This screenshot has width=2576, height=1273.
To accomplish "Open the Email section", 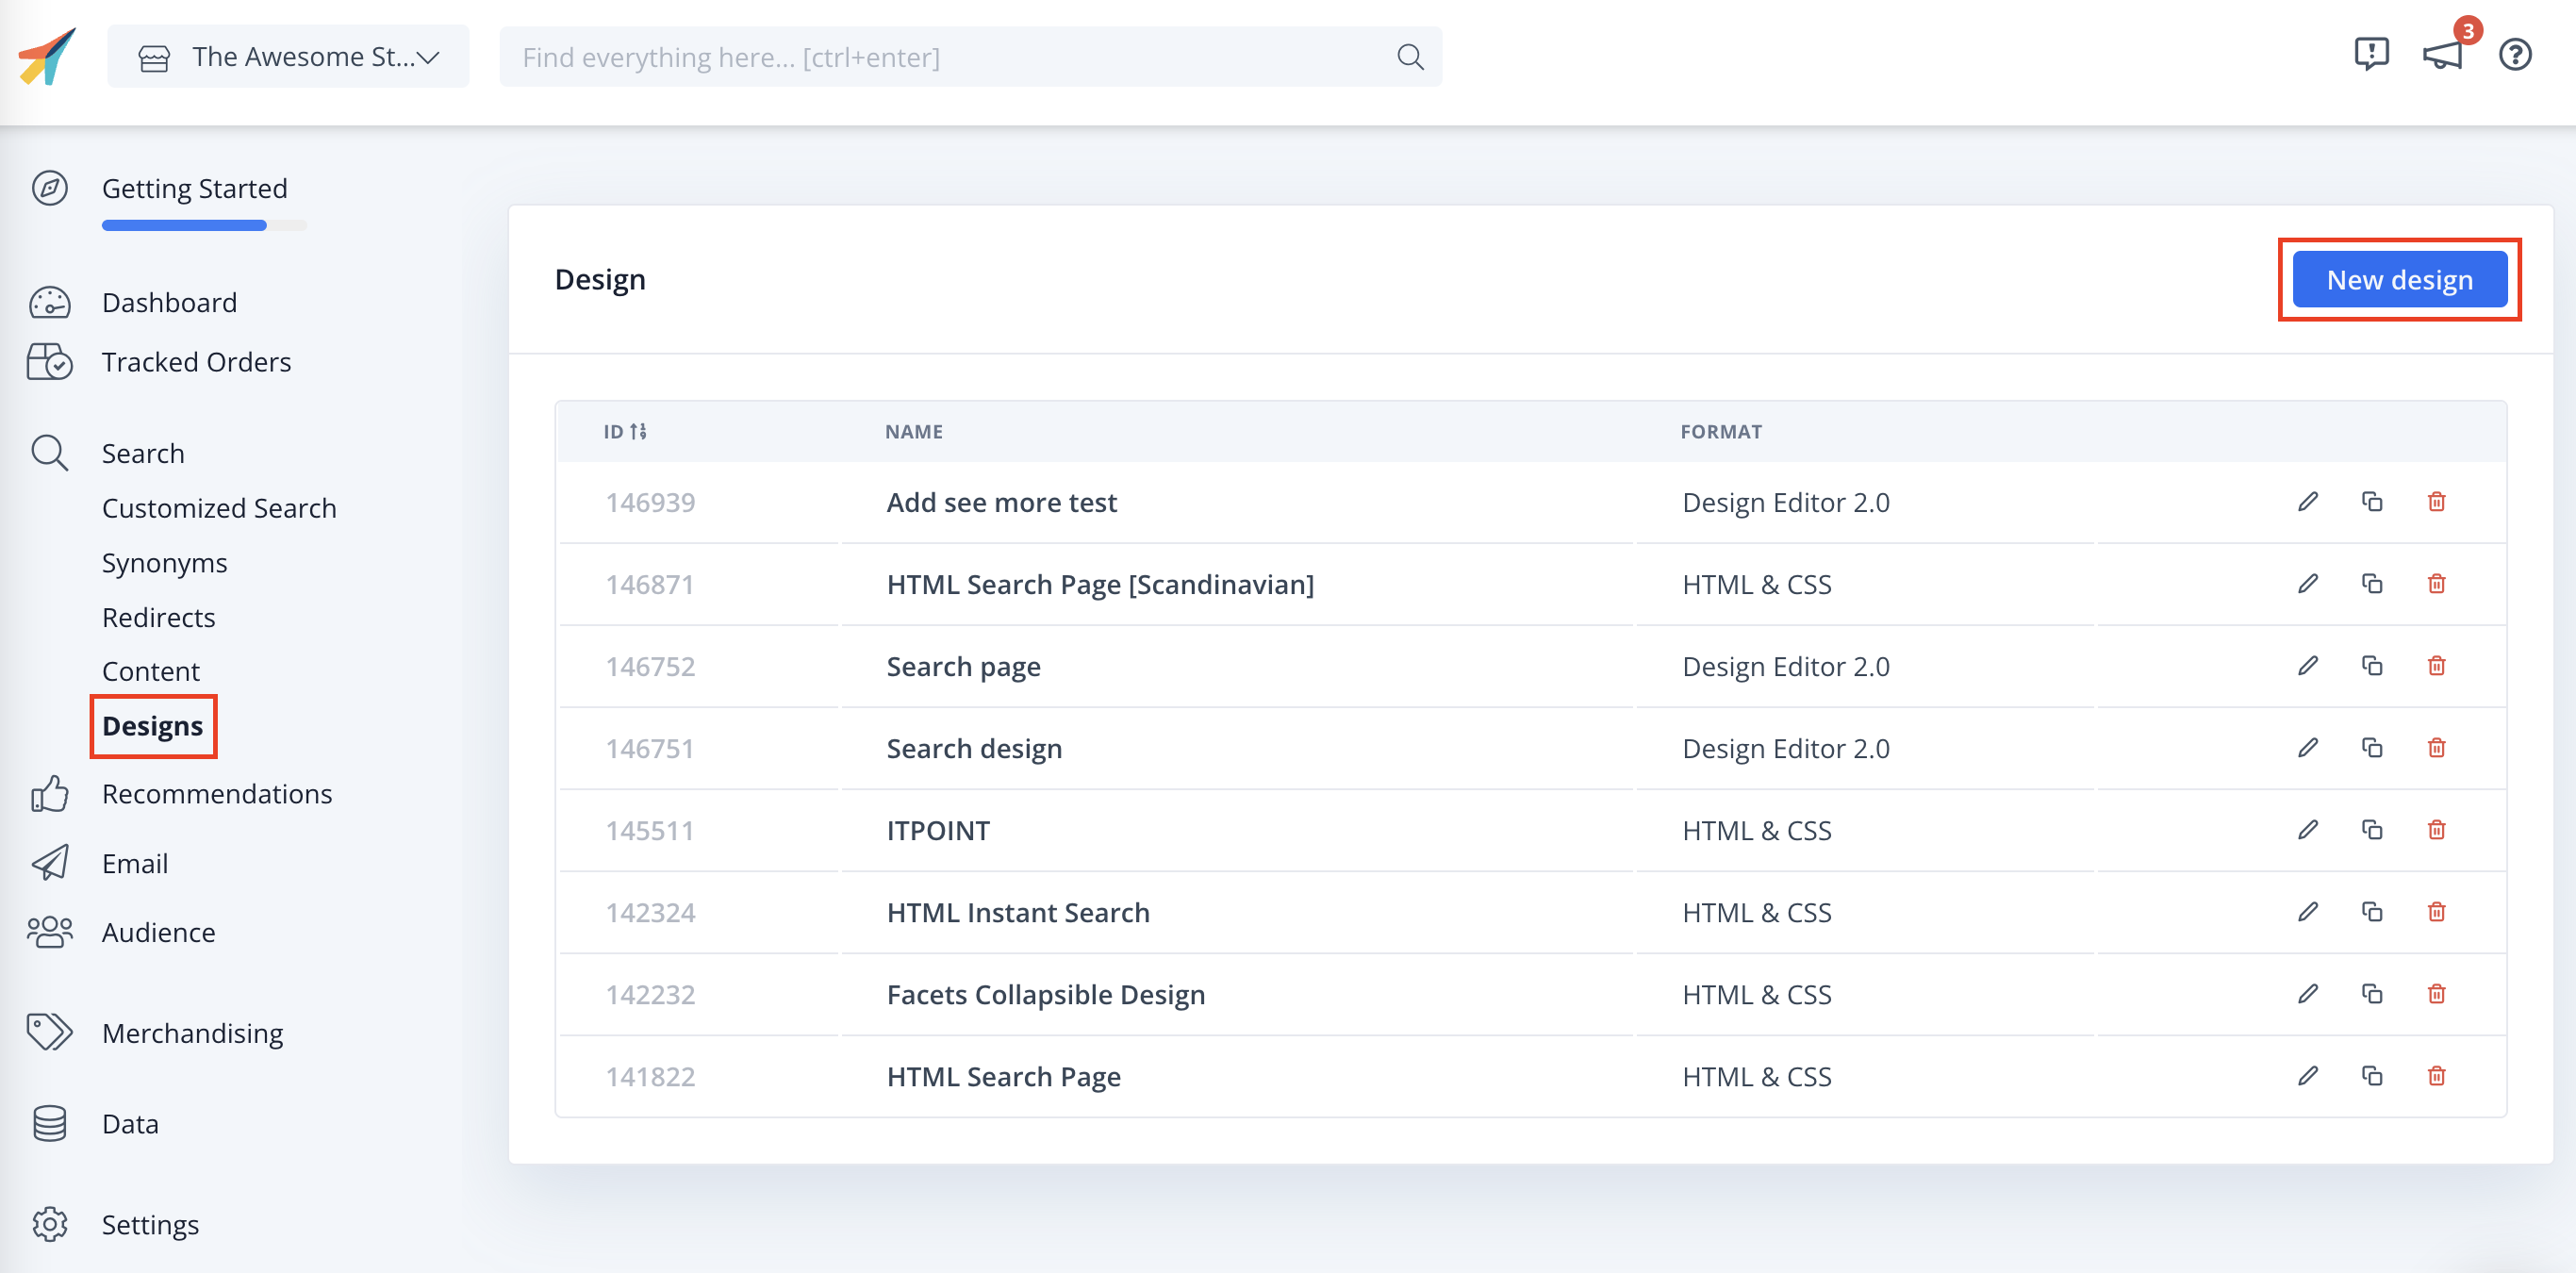I will pyautogui.click(x=134, y=863).
